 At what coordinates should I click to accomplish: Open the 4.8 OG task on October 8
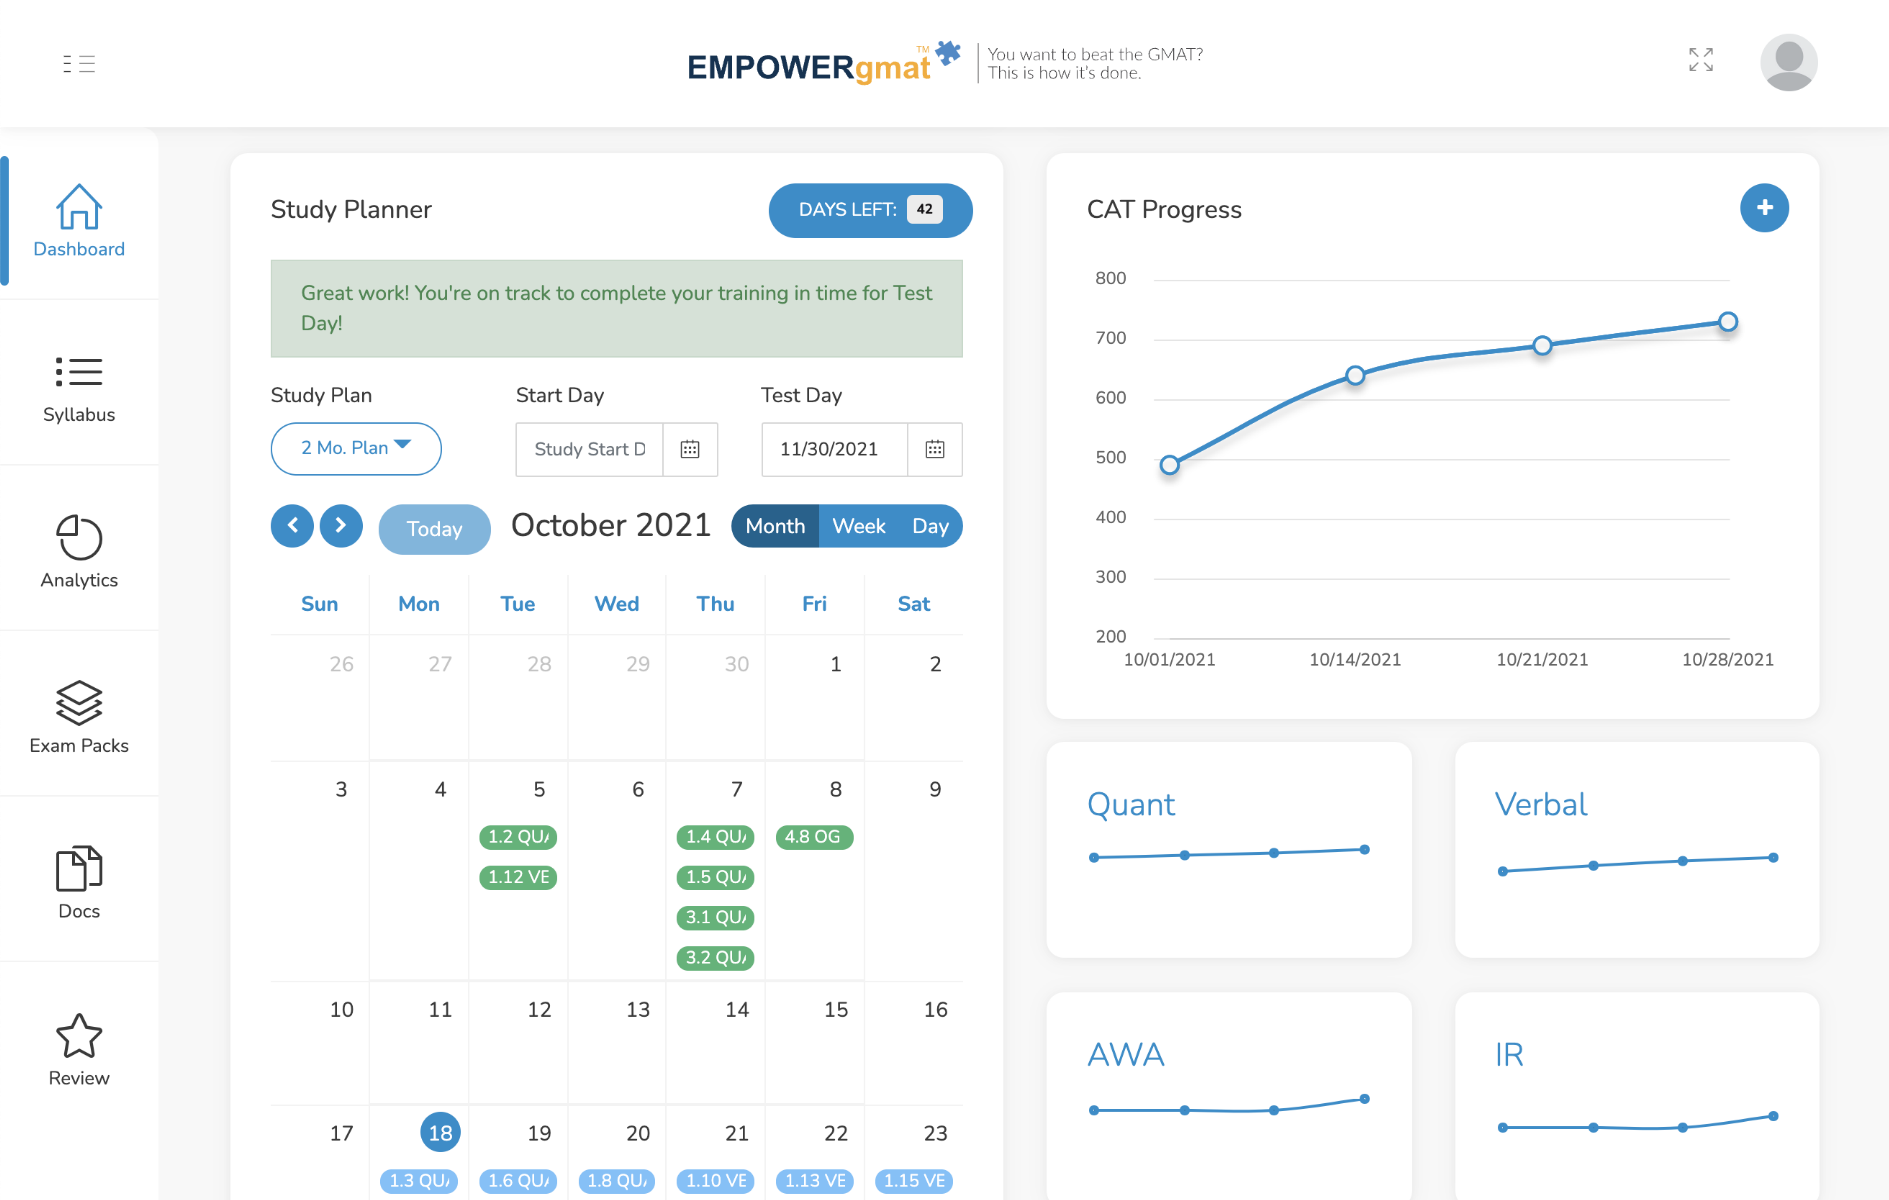tap(814, 837)
